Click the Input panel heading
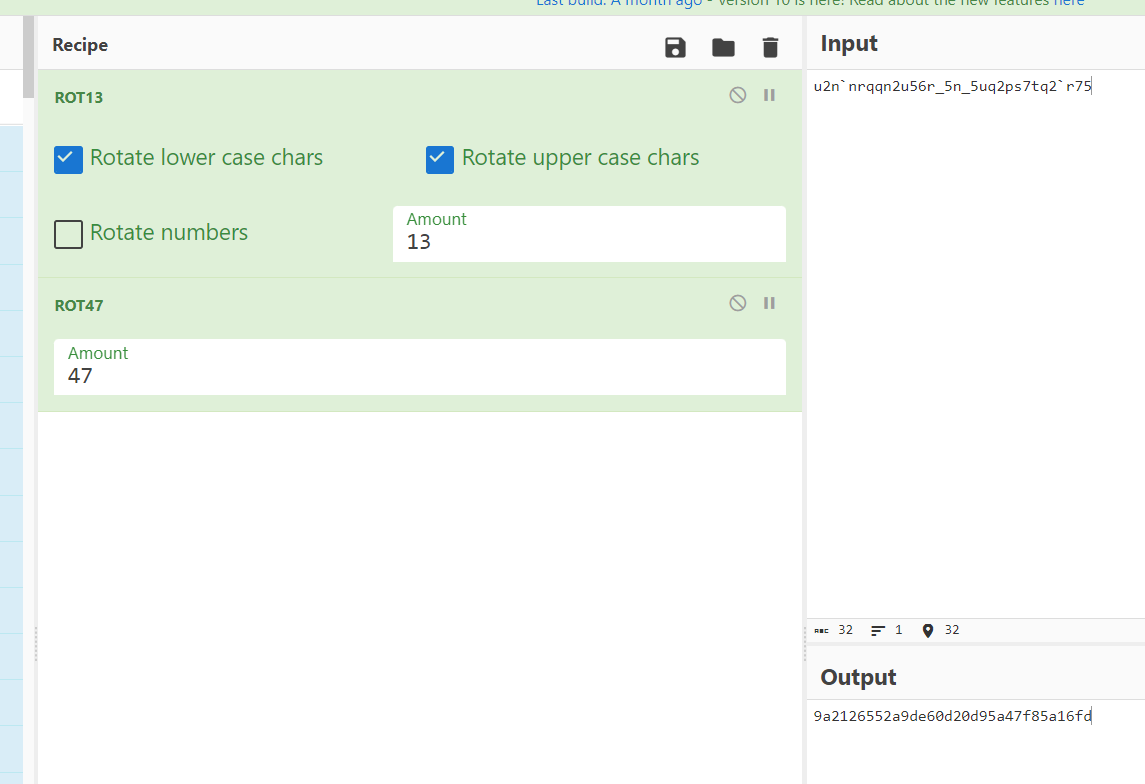Image resolution: width=1145 pixels, height=784 pixels. coord(849,43)
